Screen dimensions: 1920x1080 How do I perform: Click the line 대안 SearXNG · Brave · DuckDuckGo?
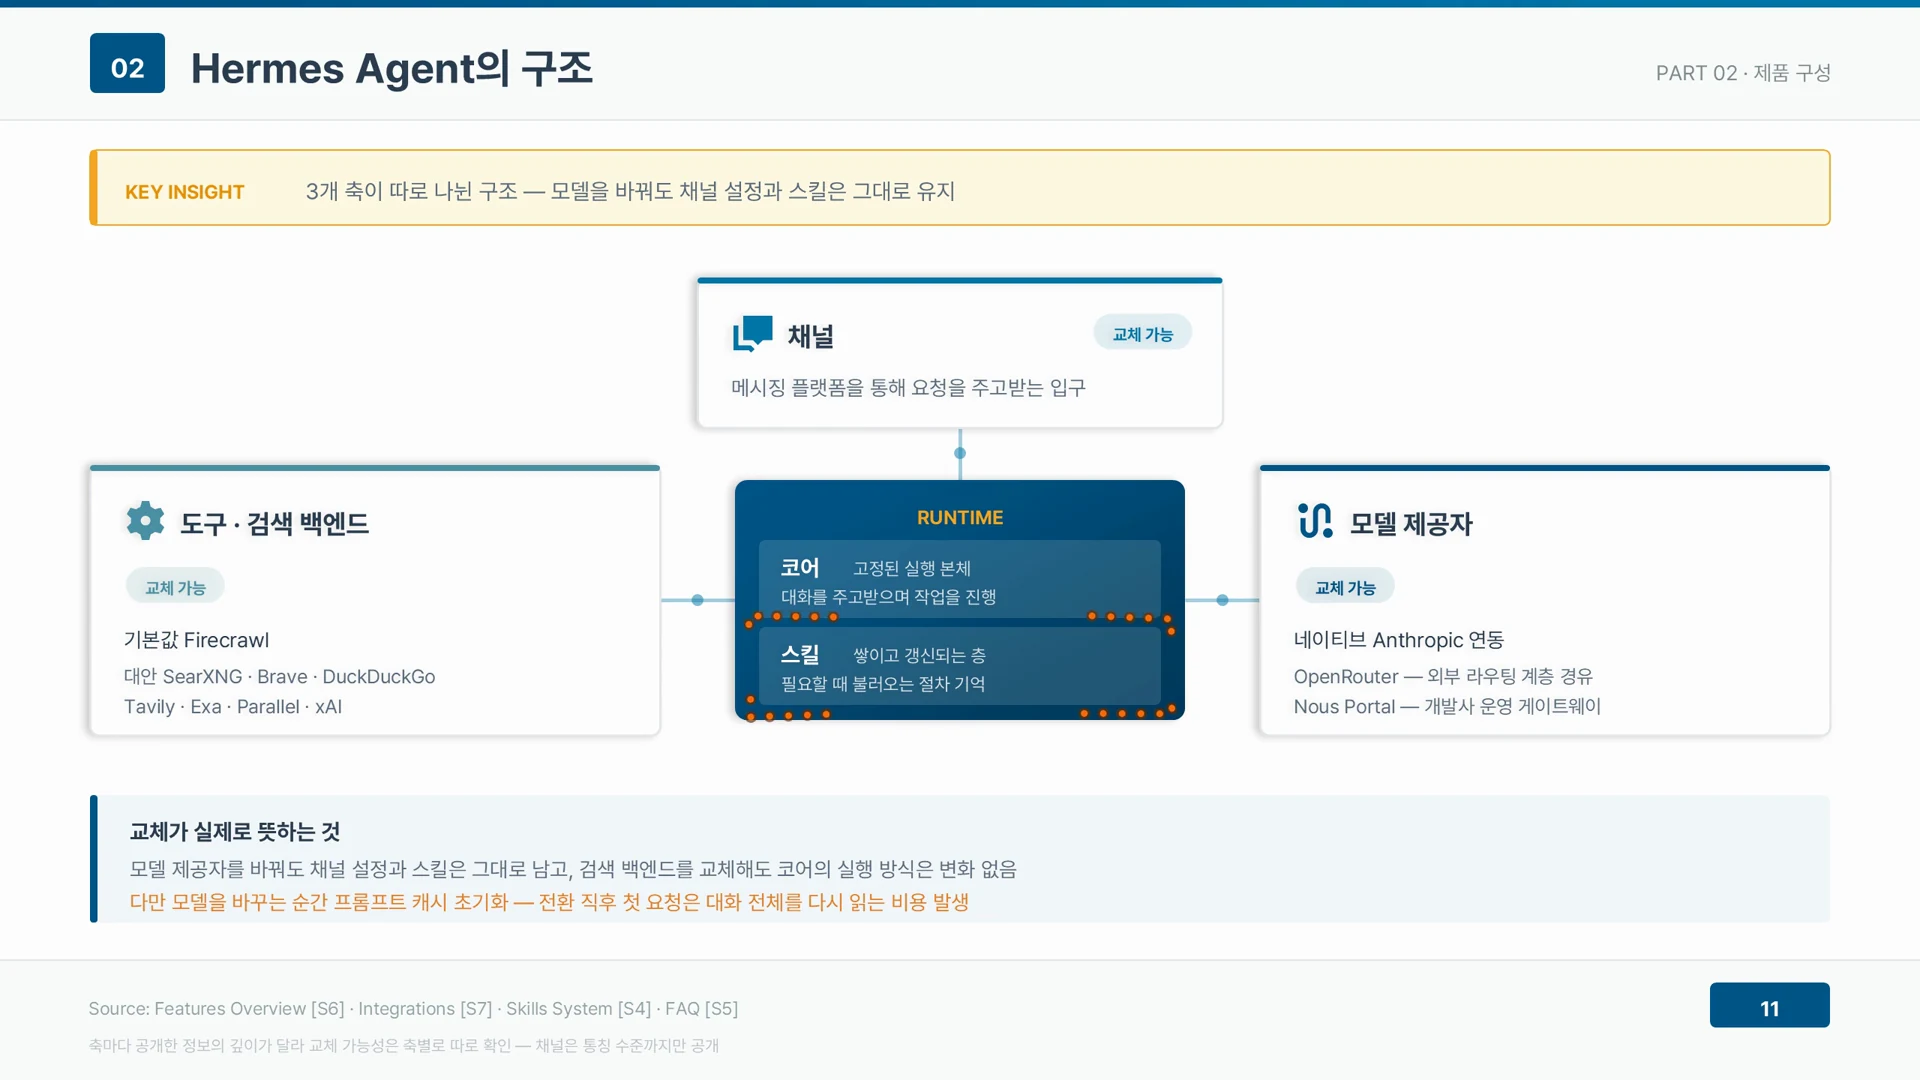point(279,677)
